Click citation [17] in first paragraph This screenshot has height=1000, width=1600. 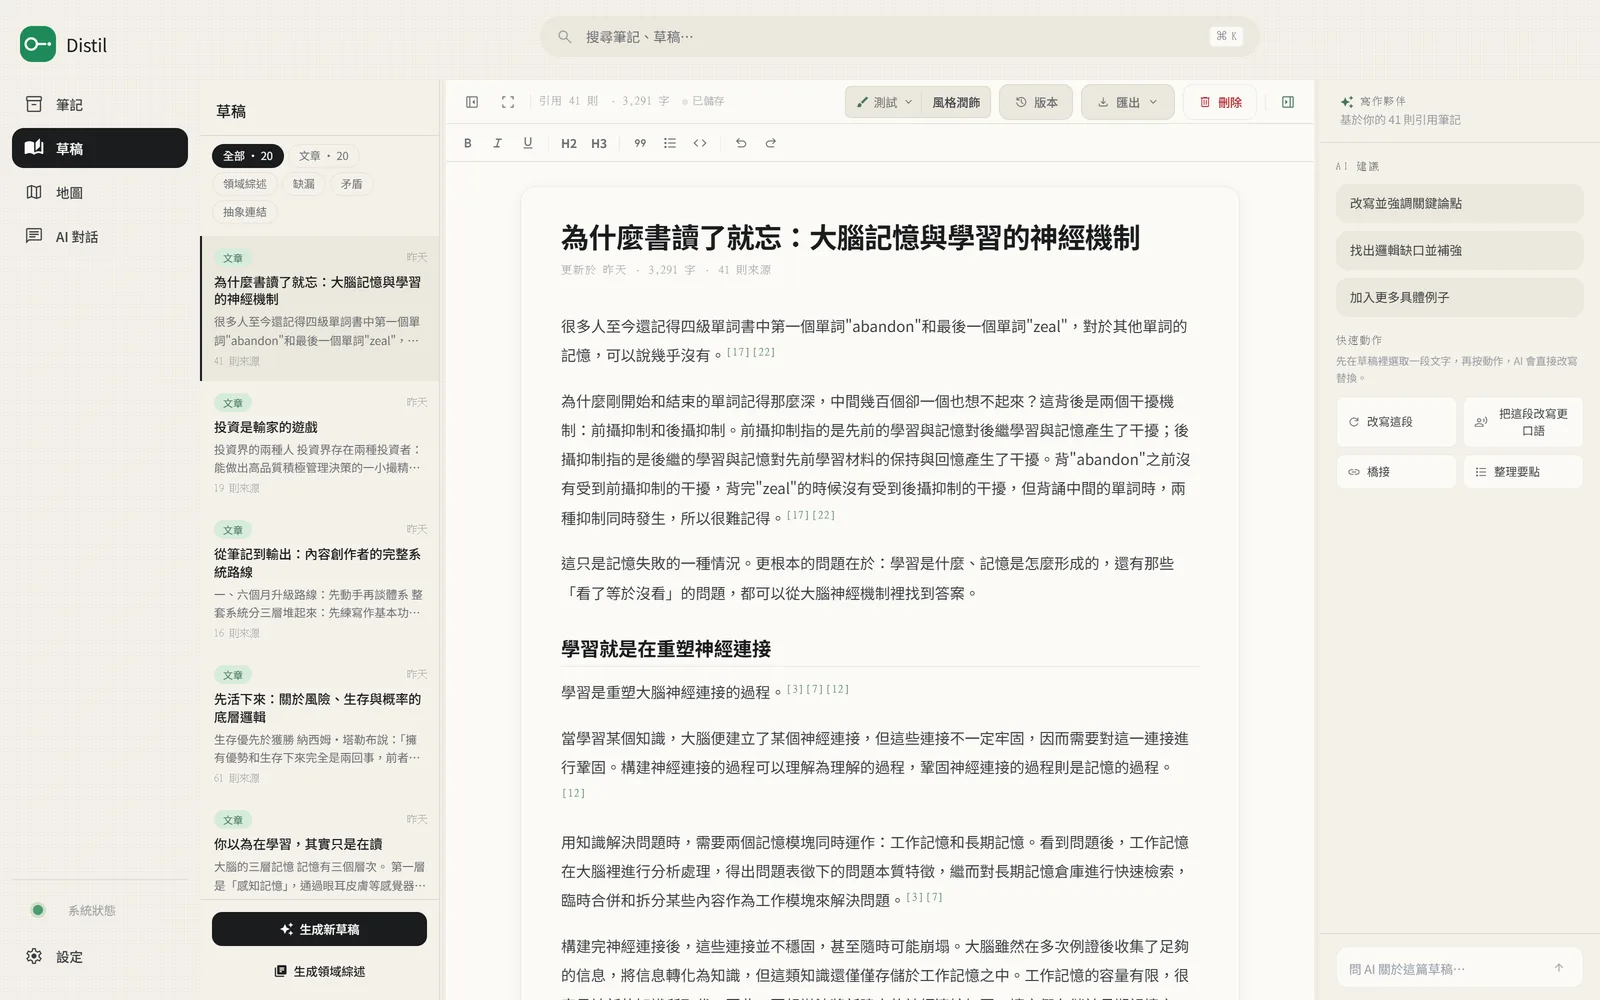pyautogui.click(x=738, y=352)
